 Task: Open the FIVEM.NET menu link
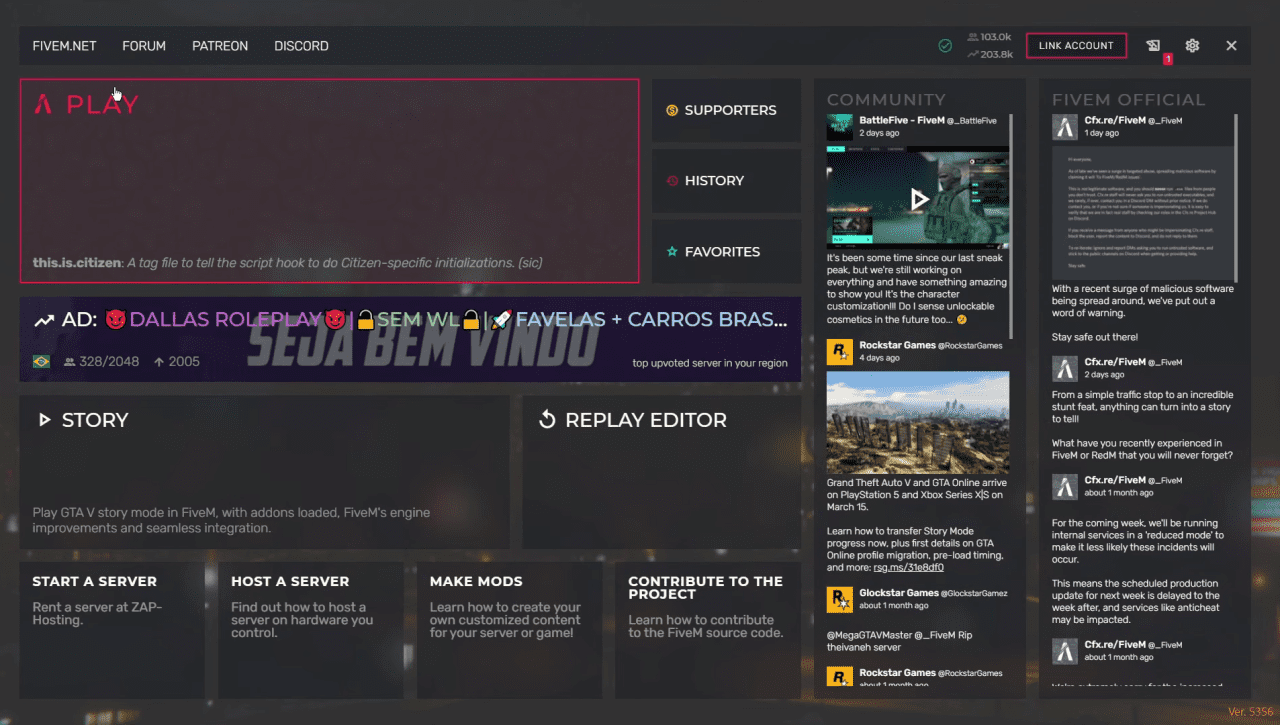(x=64, y=46)
